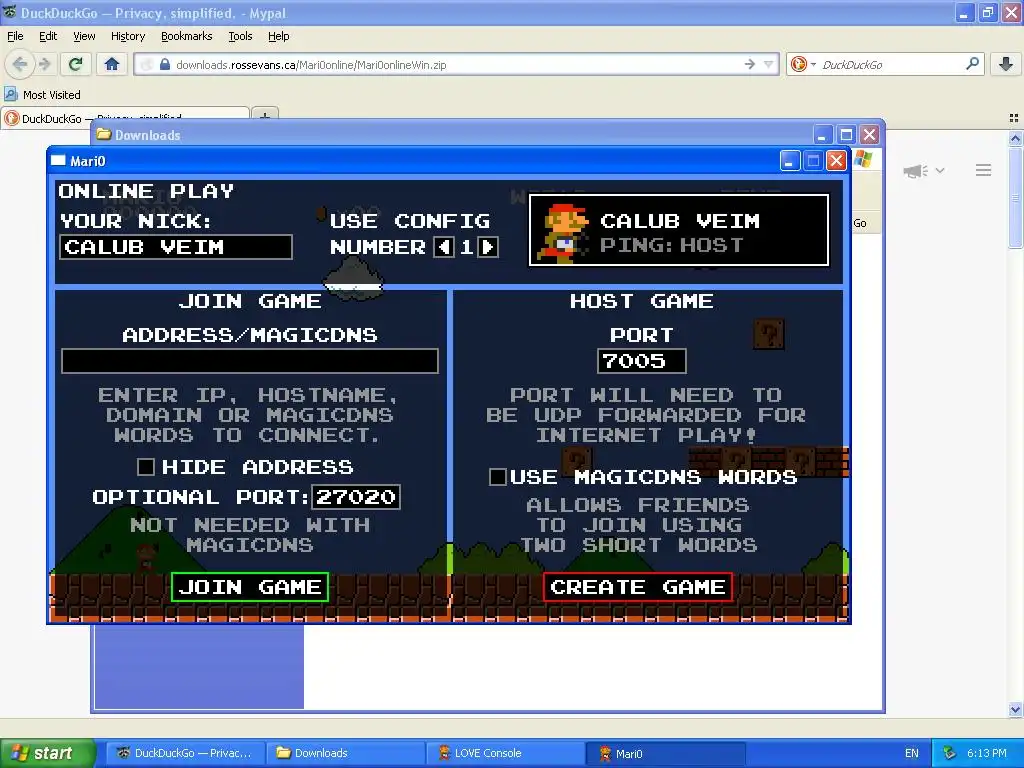Open the Edit menu
This screenshot has width=1024, height=768.
click(x=48, y=36)
